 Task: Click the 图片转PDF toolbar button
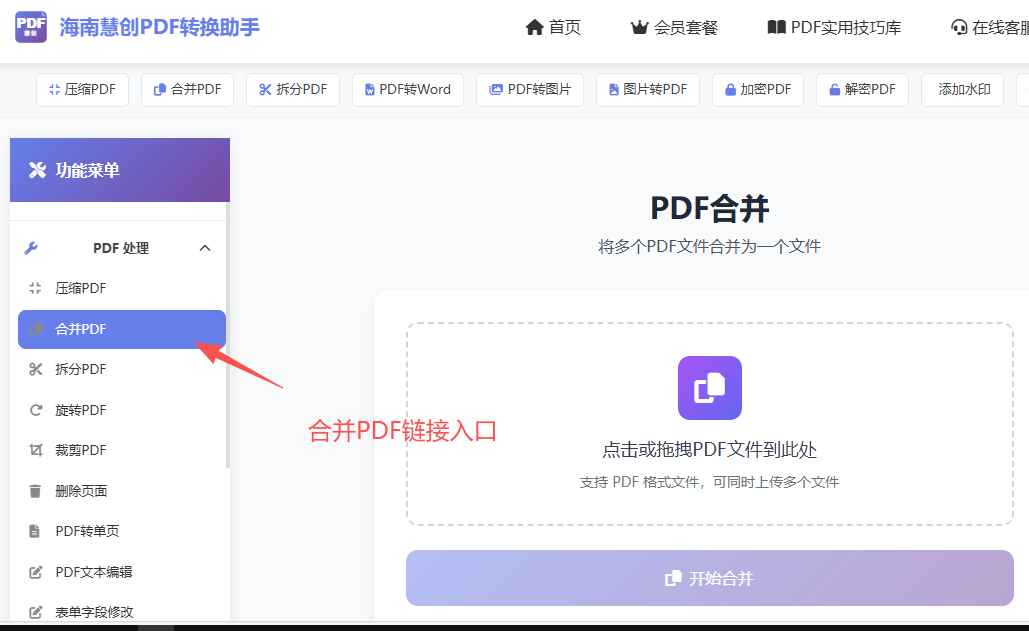pos(648,89)
